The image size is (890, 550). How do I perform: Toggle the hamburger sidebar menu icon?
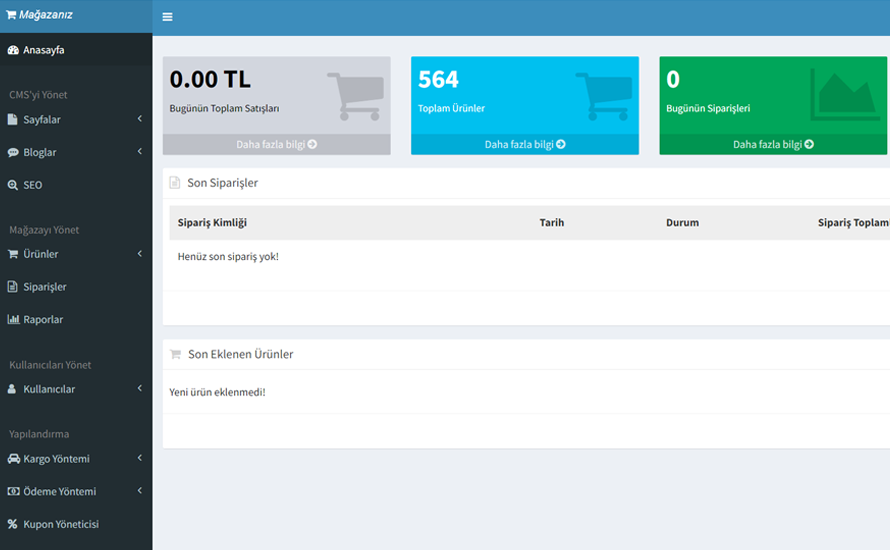pyautogui.click(x=167, y=17)
